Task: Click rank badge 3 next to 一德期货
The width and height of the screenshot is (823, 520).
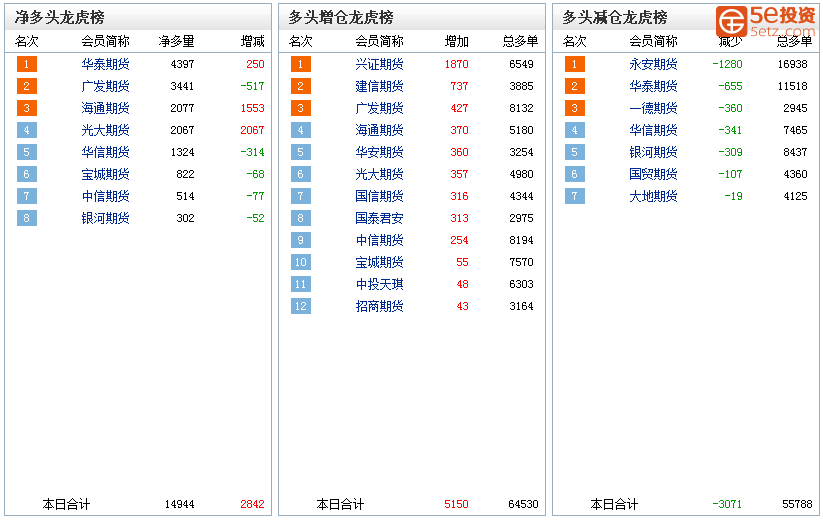Action: click(575, 108)
